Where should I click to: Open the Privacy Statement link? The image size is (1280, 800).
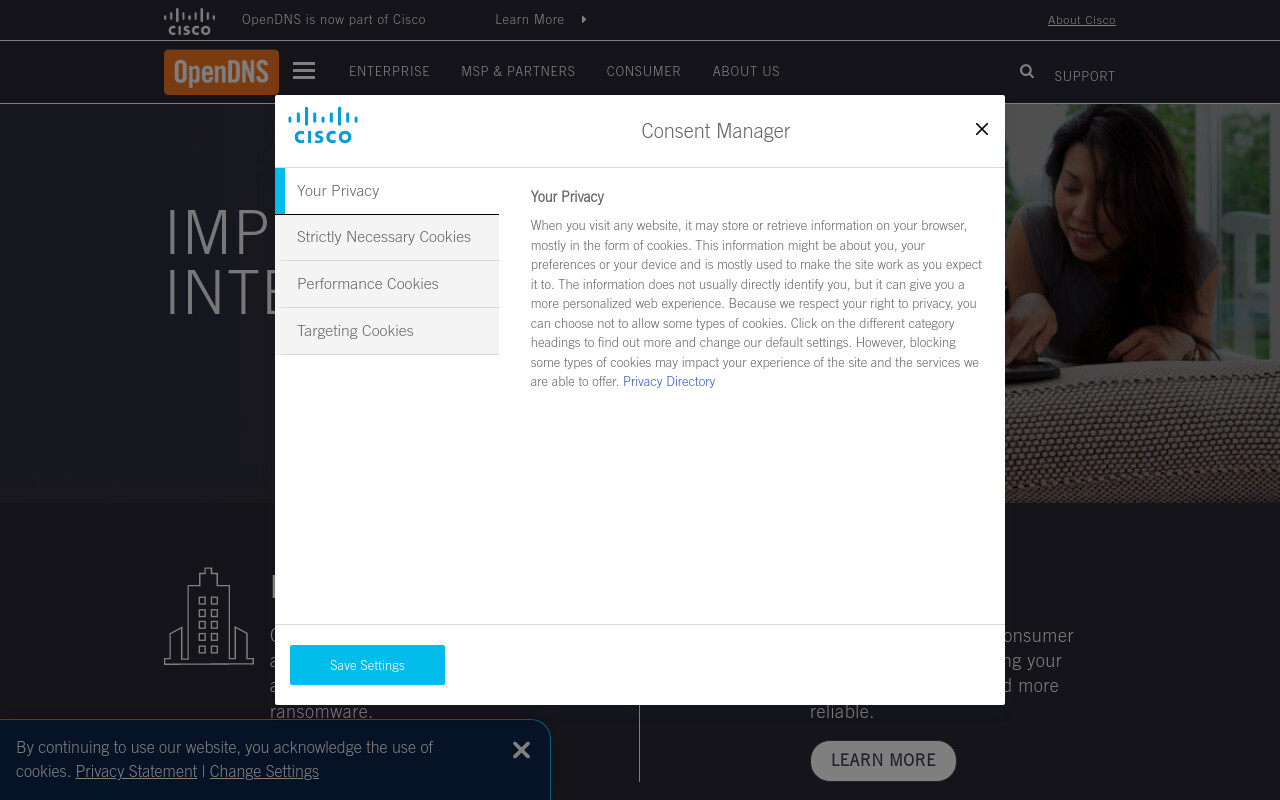tap(136, 771)
